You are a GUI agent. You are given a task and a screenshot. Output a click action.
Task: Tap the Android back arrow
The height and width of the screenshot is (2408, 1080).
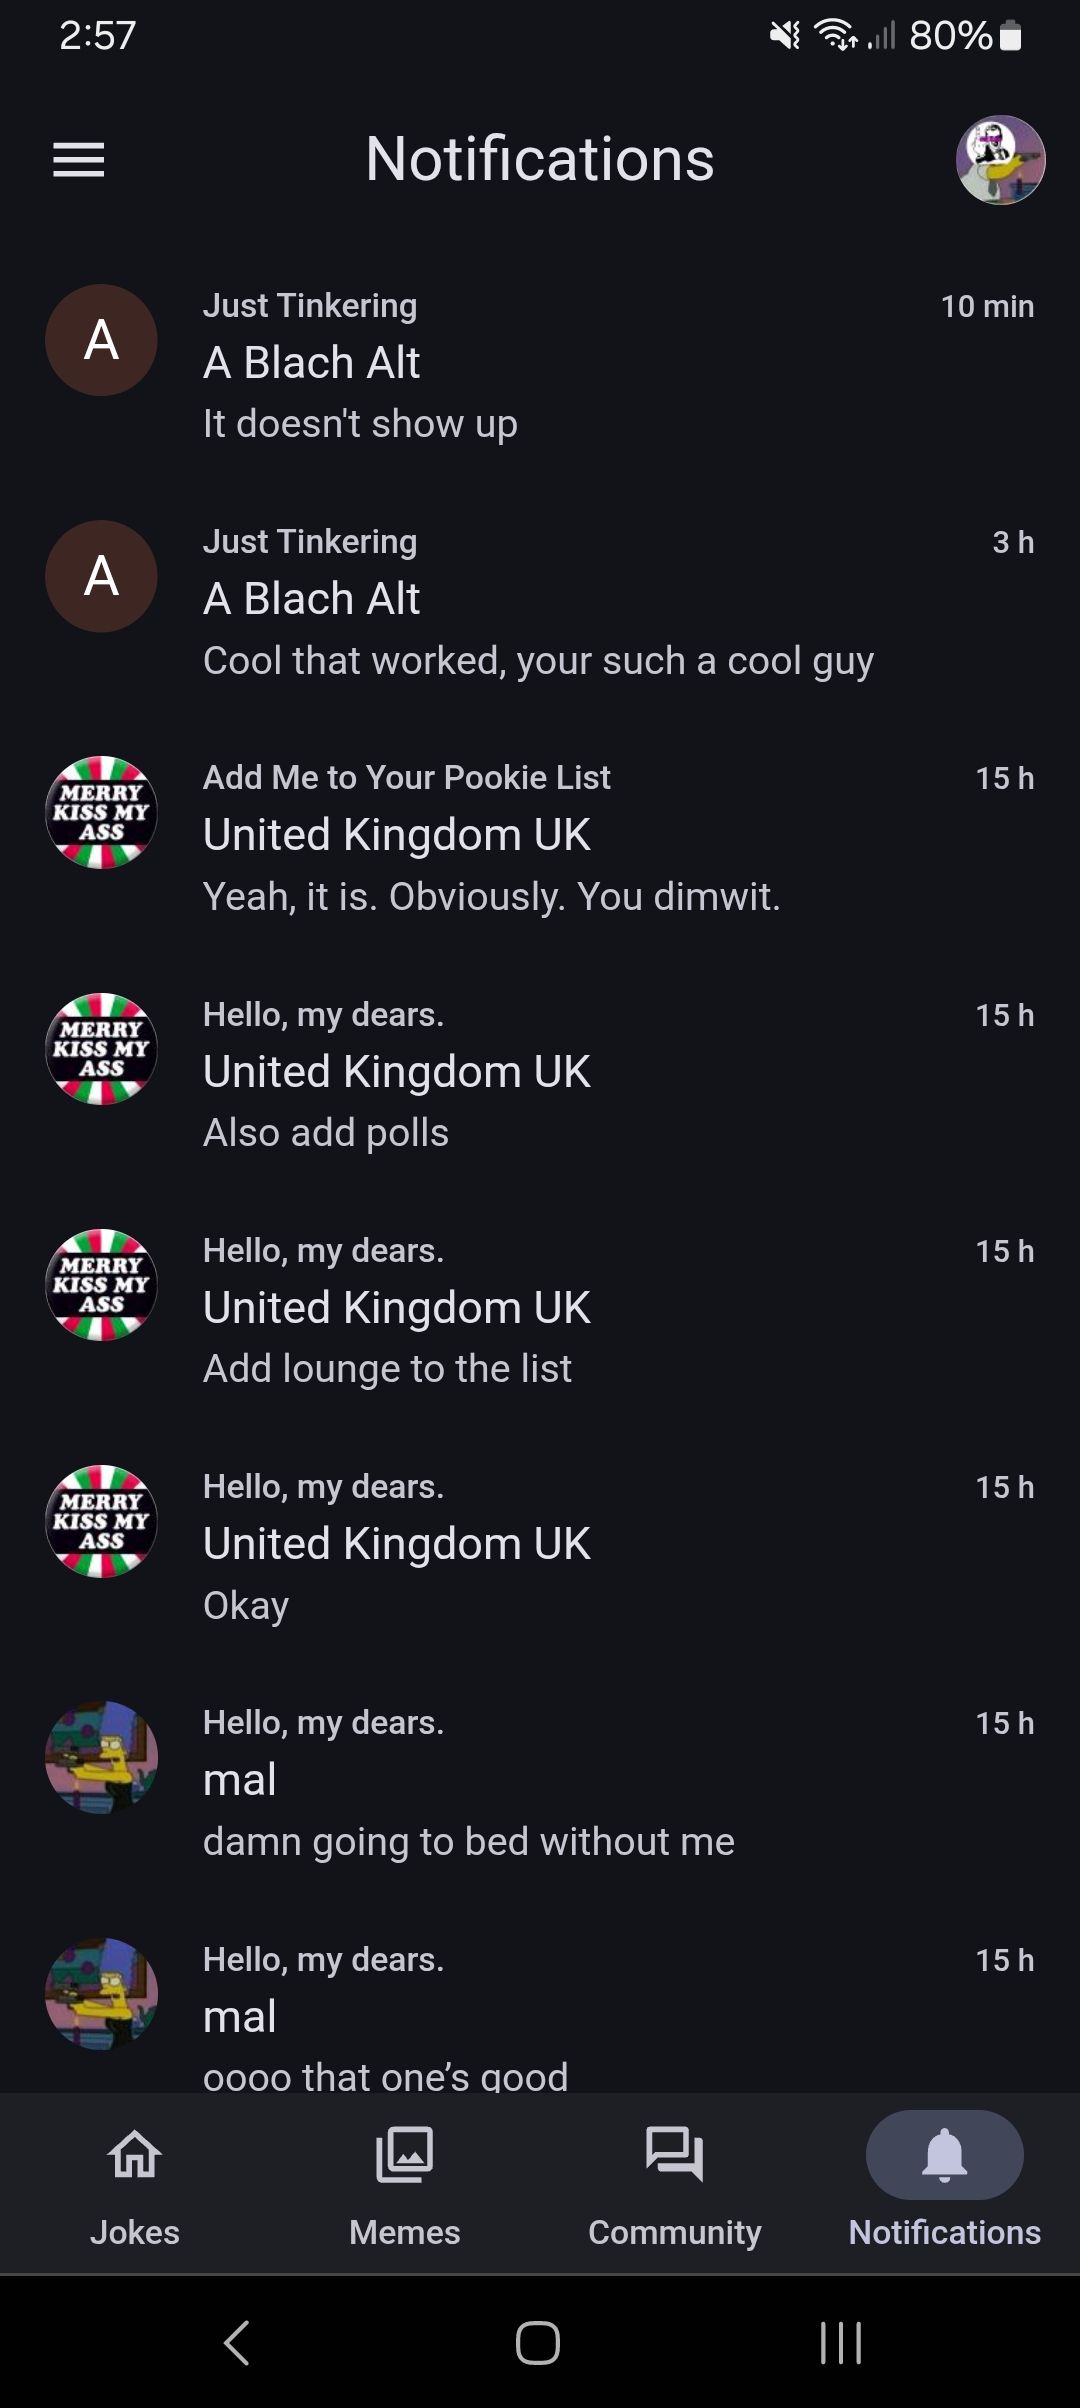237,2342
